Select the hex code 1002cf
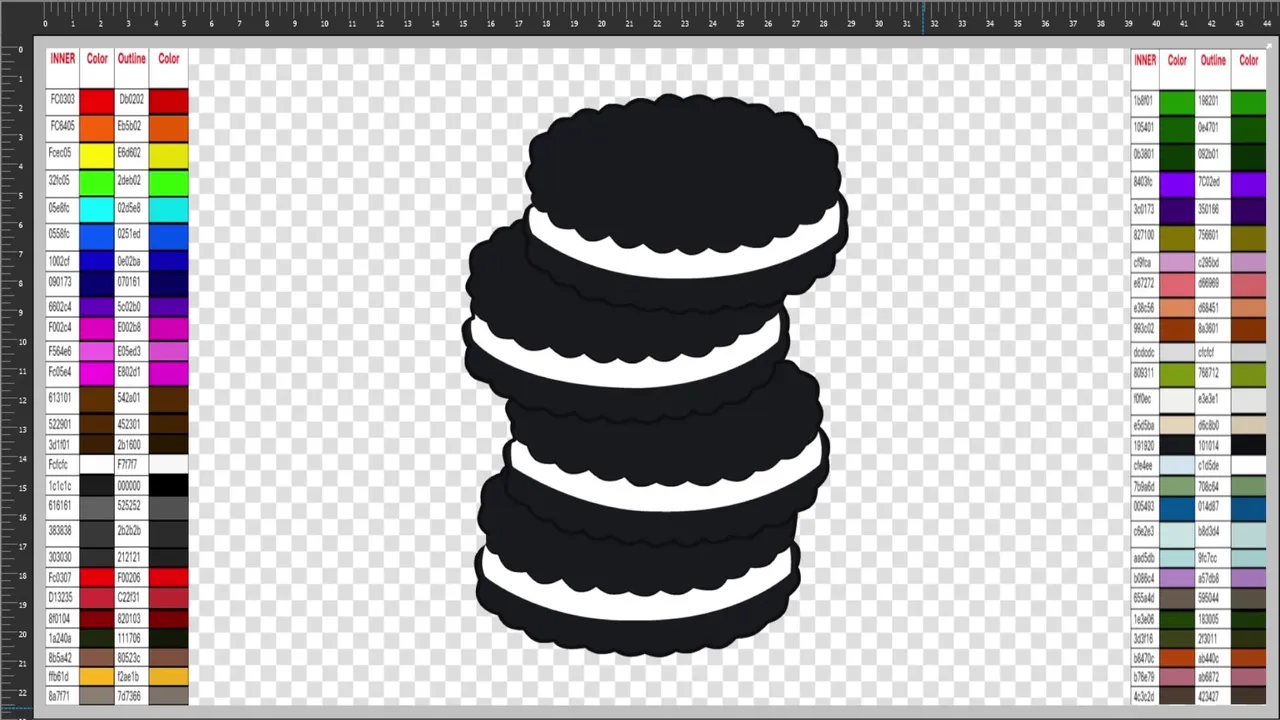 60,261
